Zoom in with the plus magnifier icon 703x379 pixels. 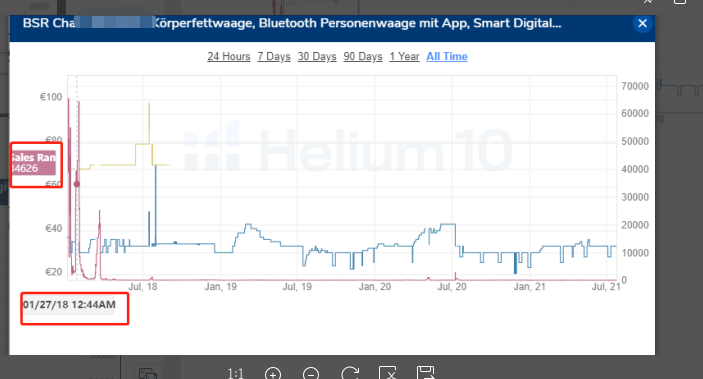(x=273, y=374)
